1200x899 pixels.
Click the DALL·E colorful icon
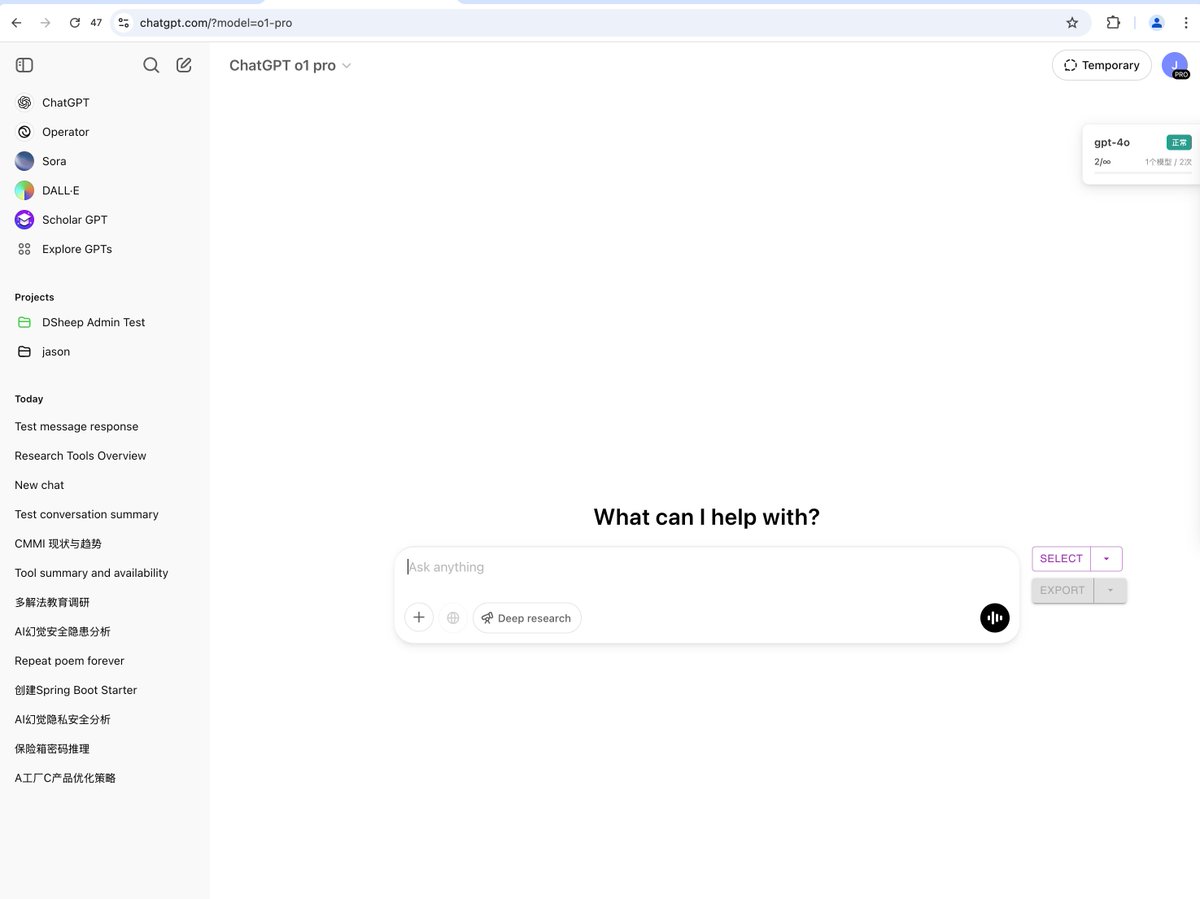coord(24,190)
